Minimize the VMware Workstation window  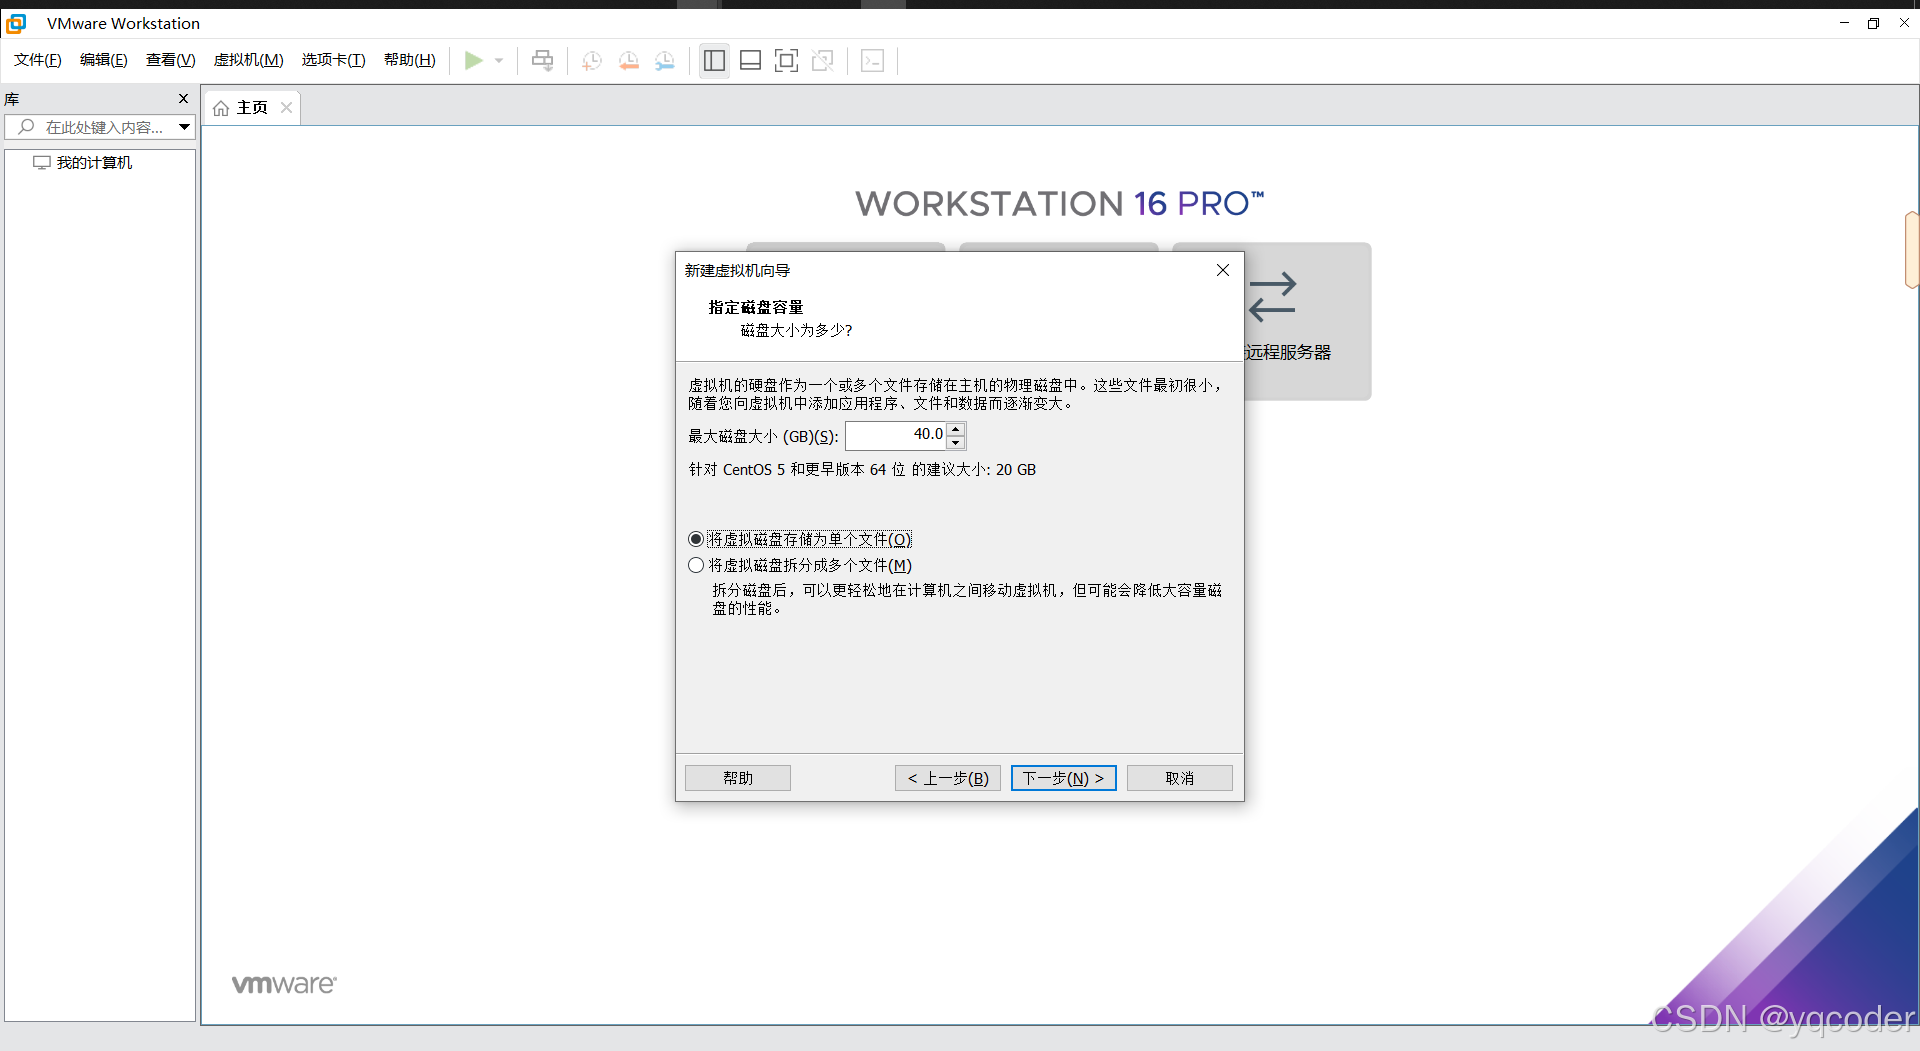[x=1844, y=23]
